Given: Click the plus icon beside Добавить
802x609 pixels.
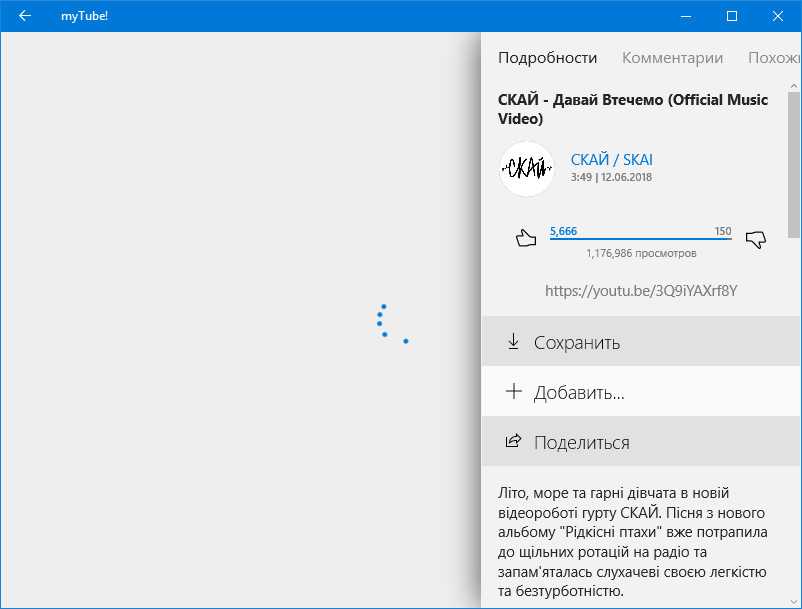Looking at the screenshot, I should click(x=513, y=392).
